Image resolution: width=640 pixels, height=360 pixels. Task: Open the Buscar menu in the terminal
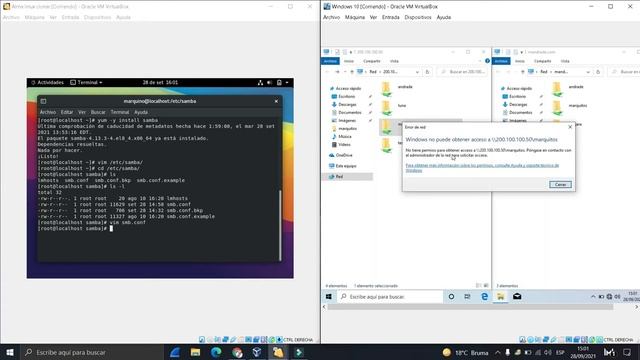pos(98,112)
